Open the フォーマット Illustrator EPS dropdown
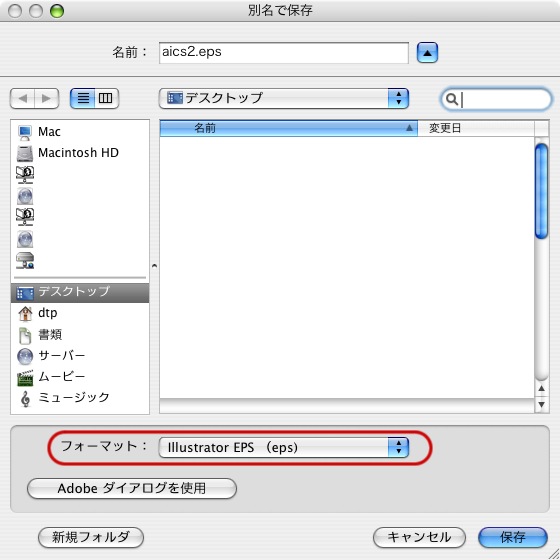 284,448
